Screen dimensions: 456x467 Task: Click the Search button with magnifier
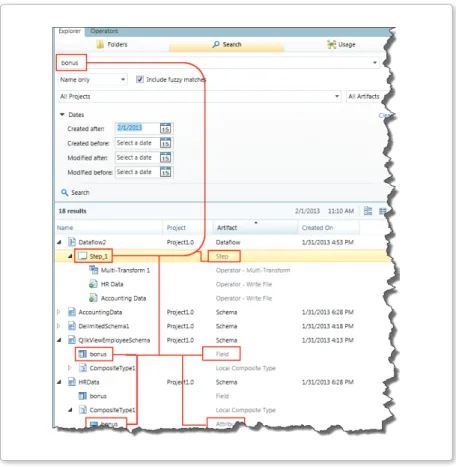click(x=75, y=192)
